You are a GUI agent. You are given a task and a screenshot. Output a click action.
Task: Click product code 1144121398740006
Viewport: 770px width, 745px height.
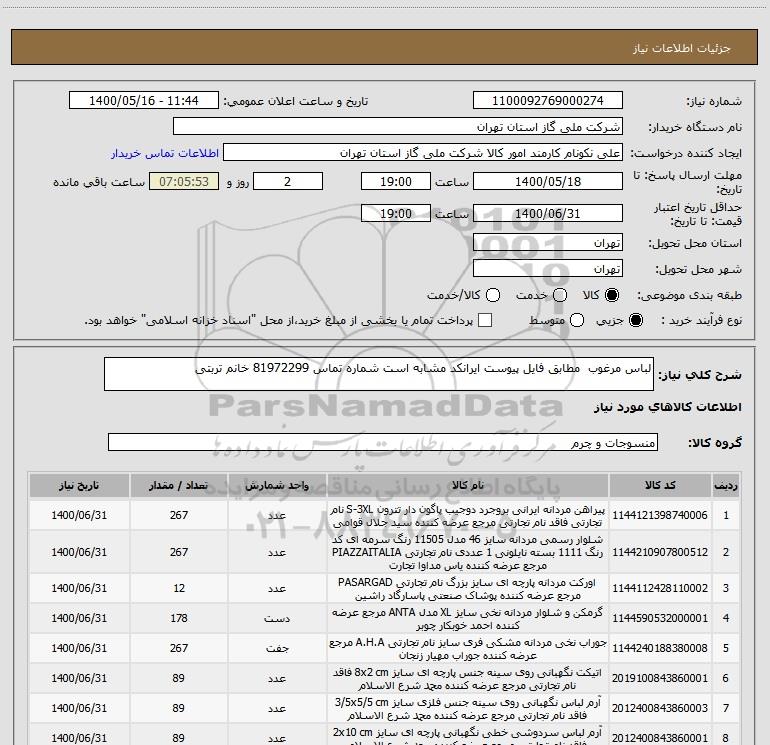pyautogui.click(x=660, y=515)
